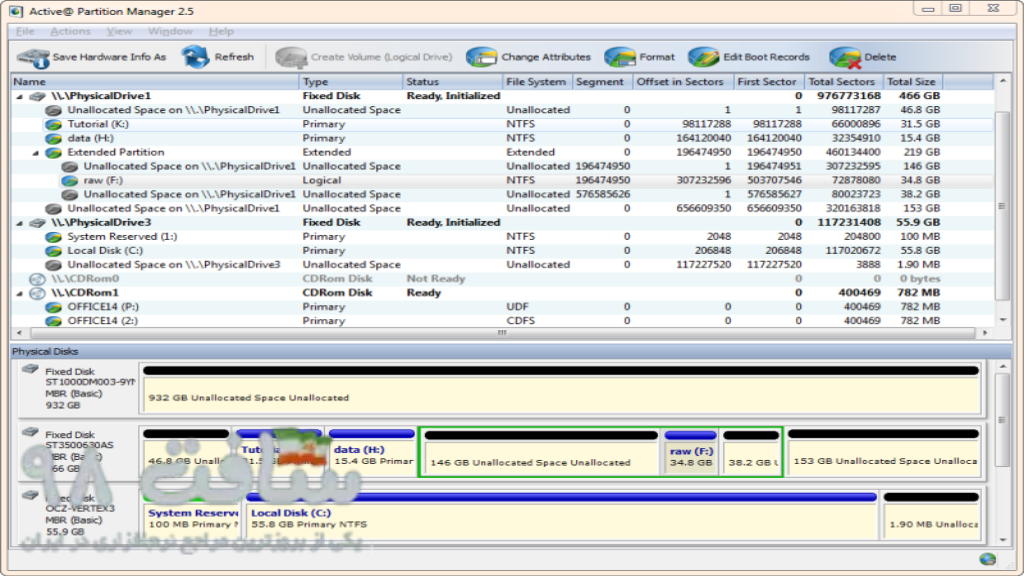Open the View menu

(119, 31)
